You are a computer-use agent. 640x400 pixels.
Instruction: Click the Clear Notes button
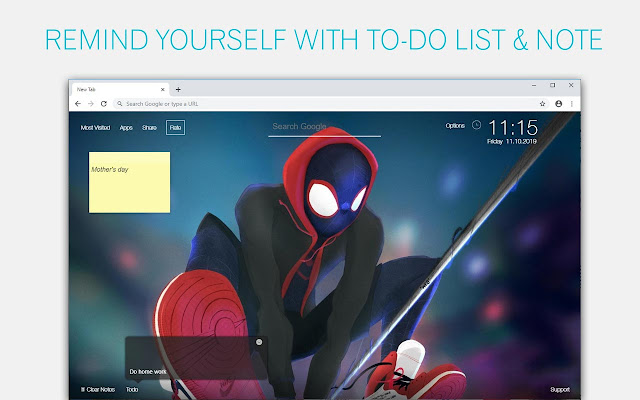pyautogui.click(x=98, y=389)
